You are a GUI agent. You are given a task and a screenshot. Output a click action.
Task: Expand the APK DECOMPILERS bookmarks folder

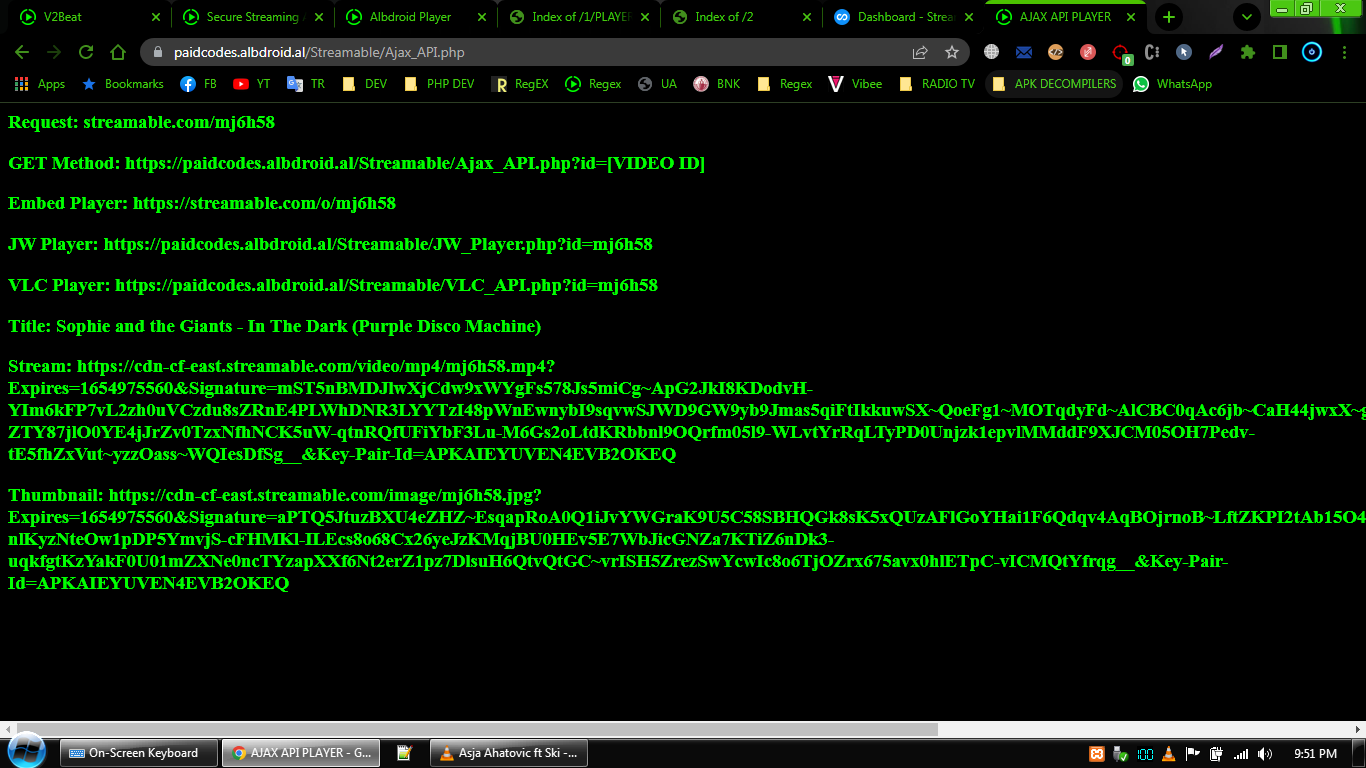1054,84
